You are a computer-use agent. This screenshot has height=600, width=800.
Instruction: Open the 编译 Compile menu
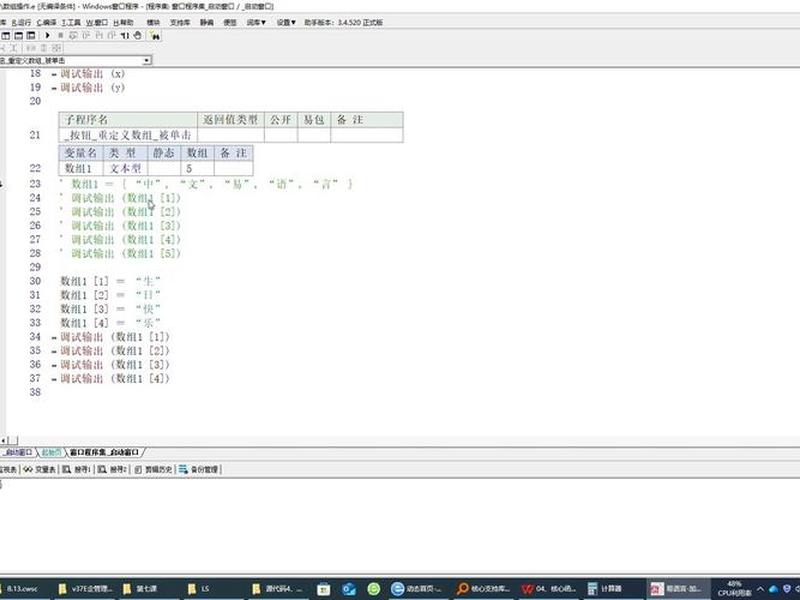[x=46, y=22]
